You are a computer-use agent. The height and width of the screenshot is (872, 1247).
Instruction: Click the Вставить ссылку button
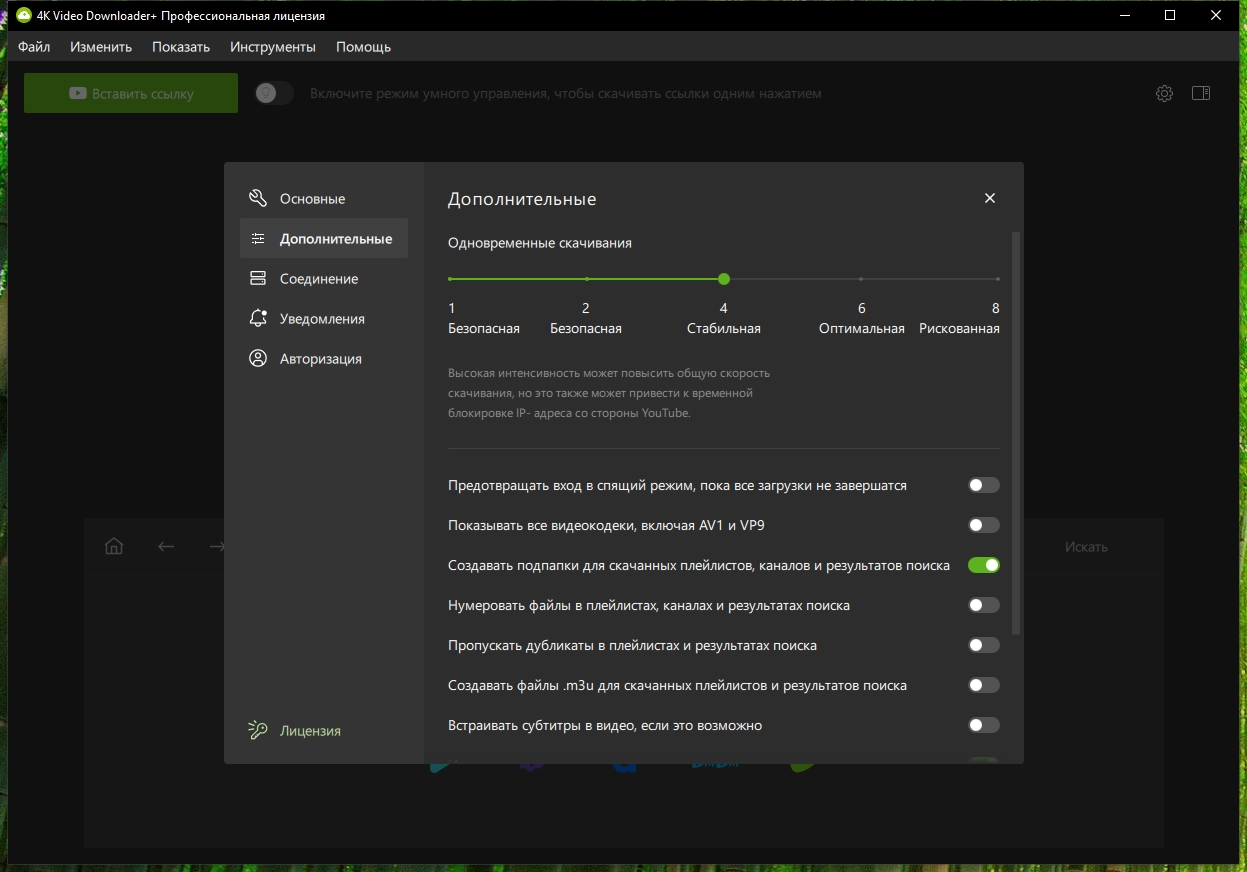(131, 93)
